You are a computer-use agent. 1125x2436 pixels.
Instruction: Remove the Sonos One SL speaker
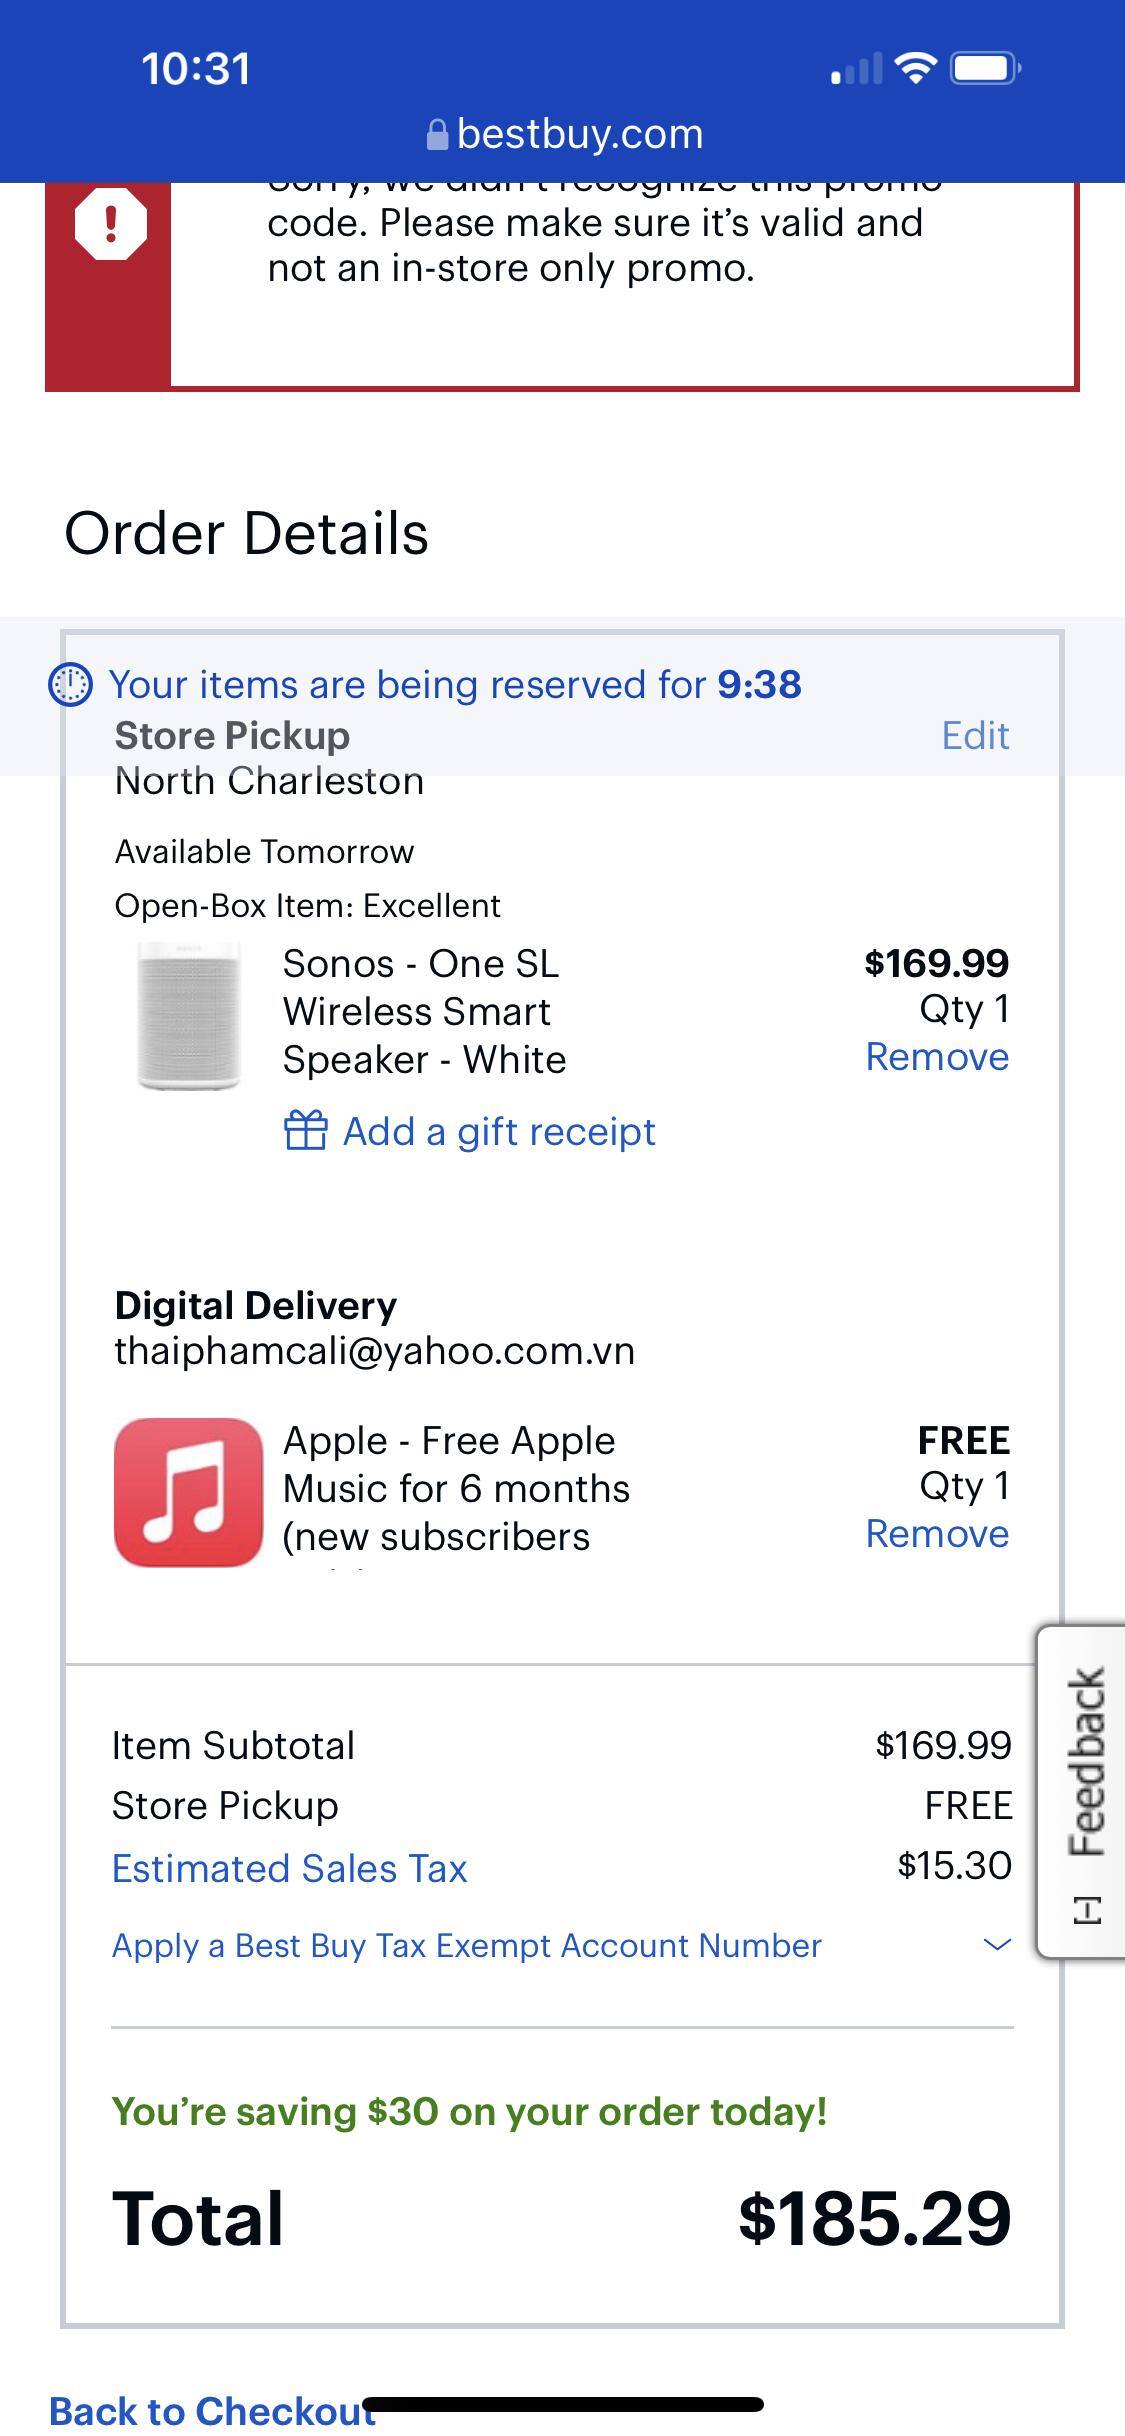pyautogui.click(x=937, y=1057)
